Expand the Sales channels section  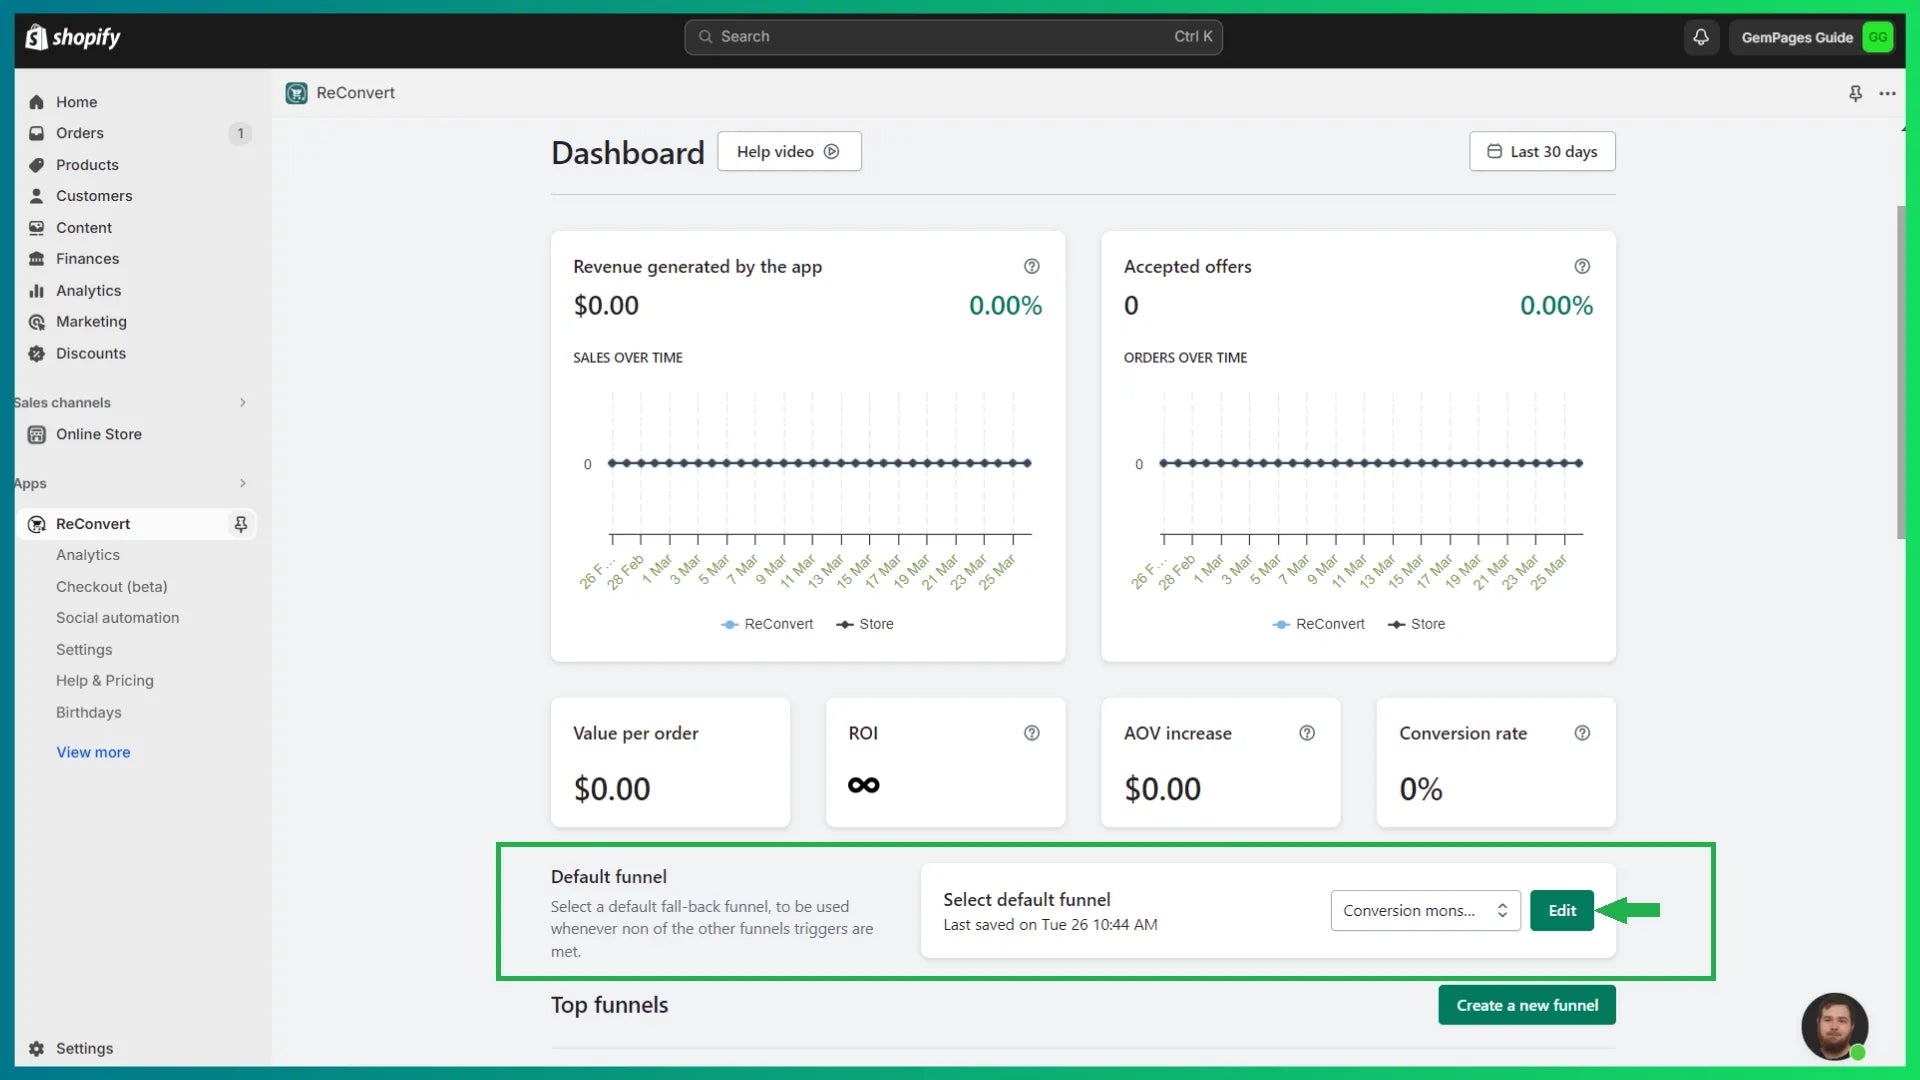point(241,402)
